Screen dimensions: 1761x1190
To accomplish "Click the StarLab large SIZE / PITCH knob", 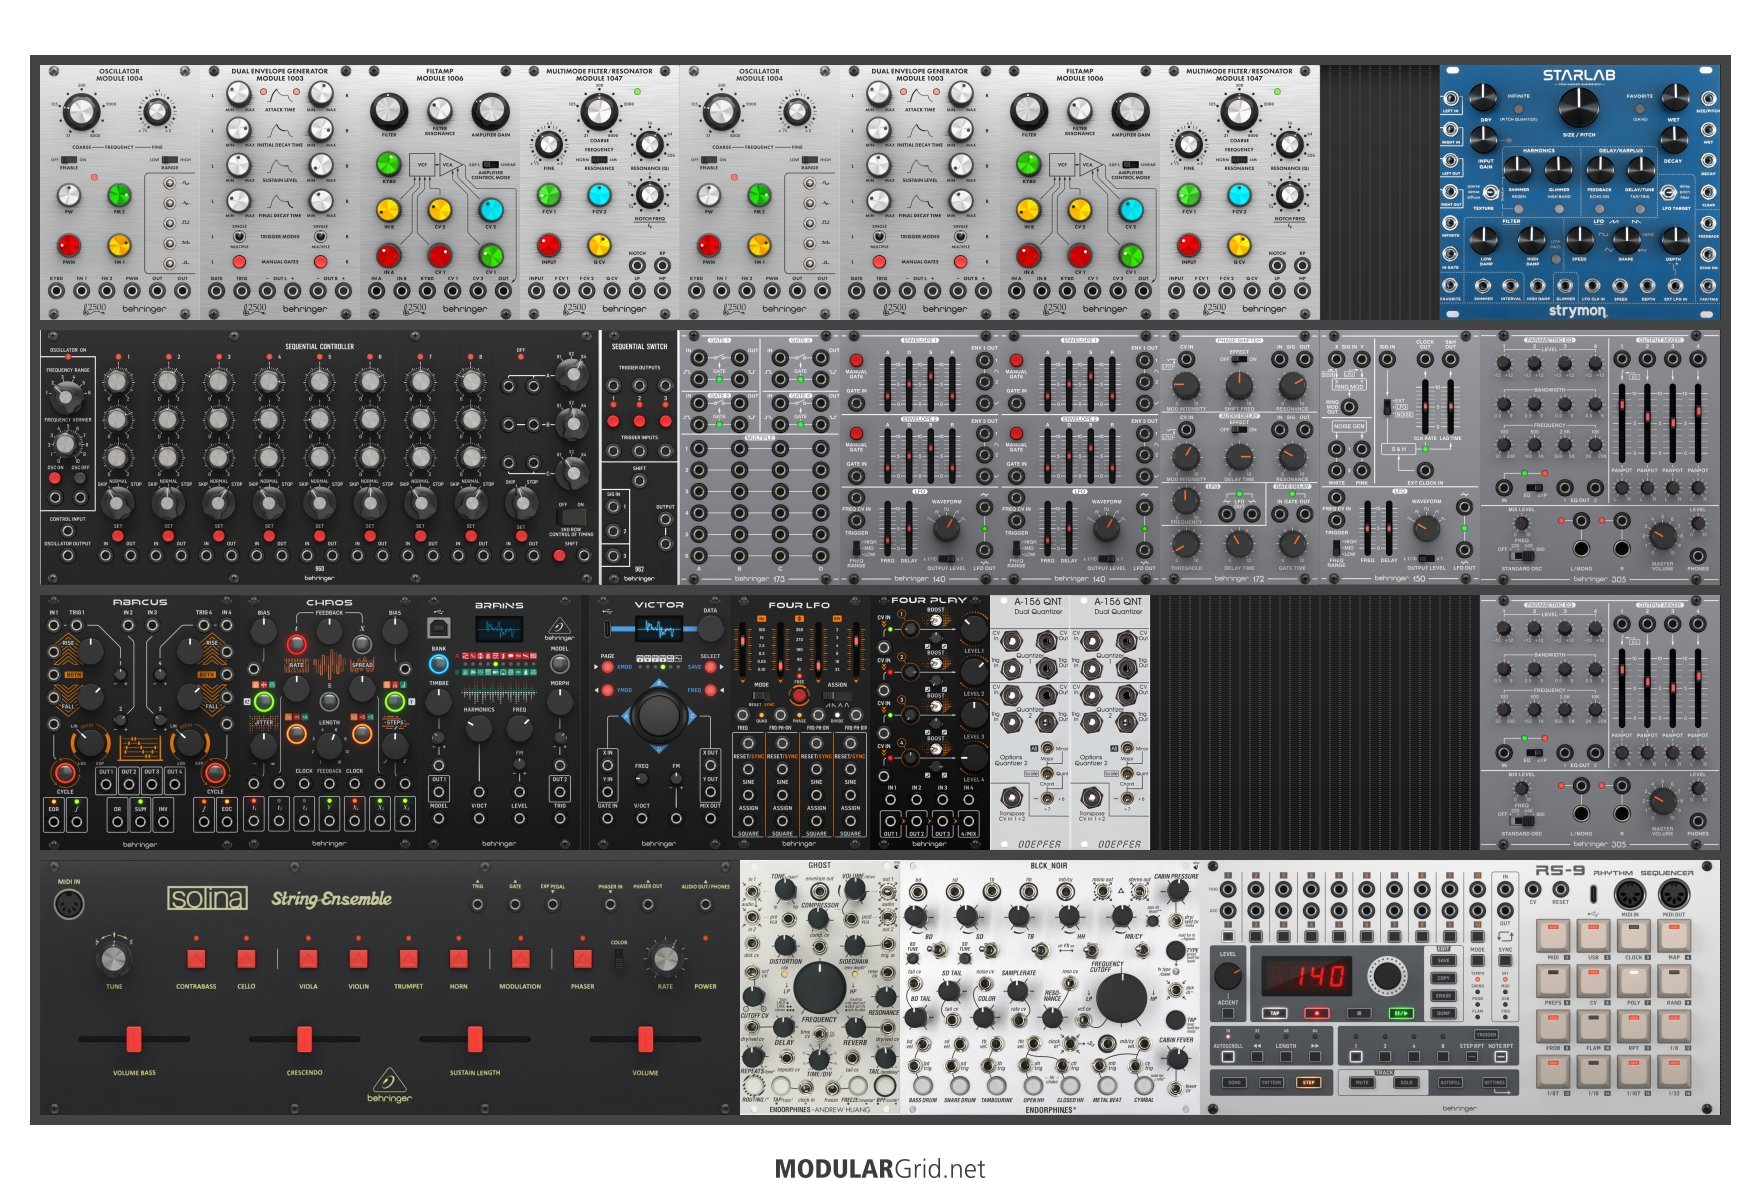I will [1580, 110].
